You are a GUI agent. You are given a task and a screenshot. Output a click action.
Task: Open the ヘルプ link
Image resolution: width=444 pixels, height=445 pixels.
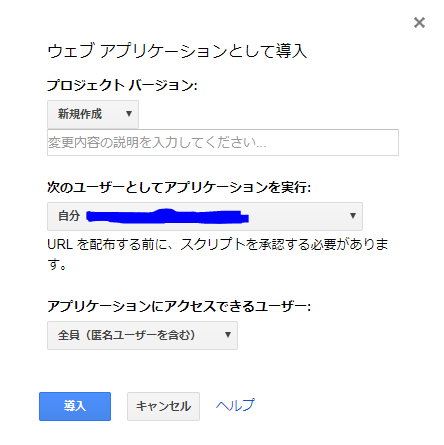(235, 406)
